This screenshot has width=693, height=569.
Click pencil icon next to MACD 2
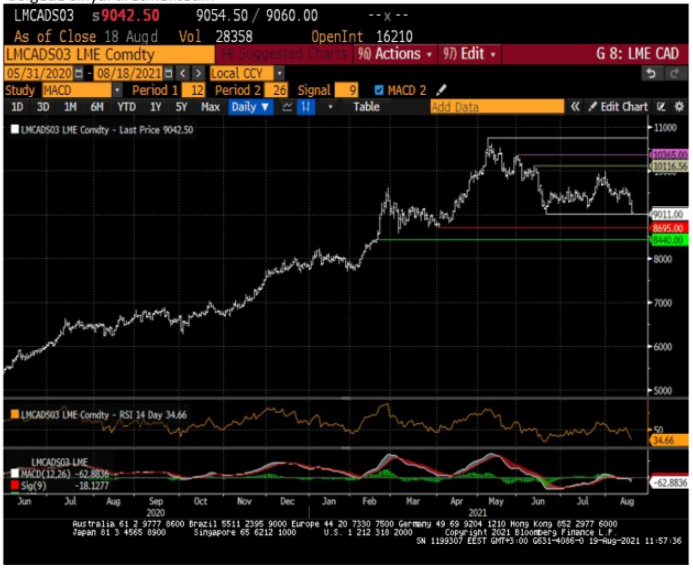coord(441,90)
